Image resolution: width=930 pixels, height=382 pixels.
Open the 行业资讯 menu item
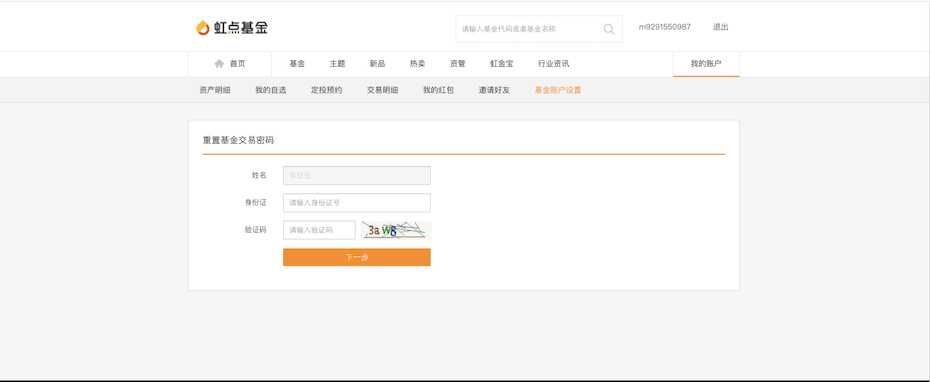(x=553, y=64)
